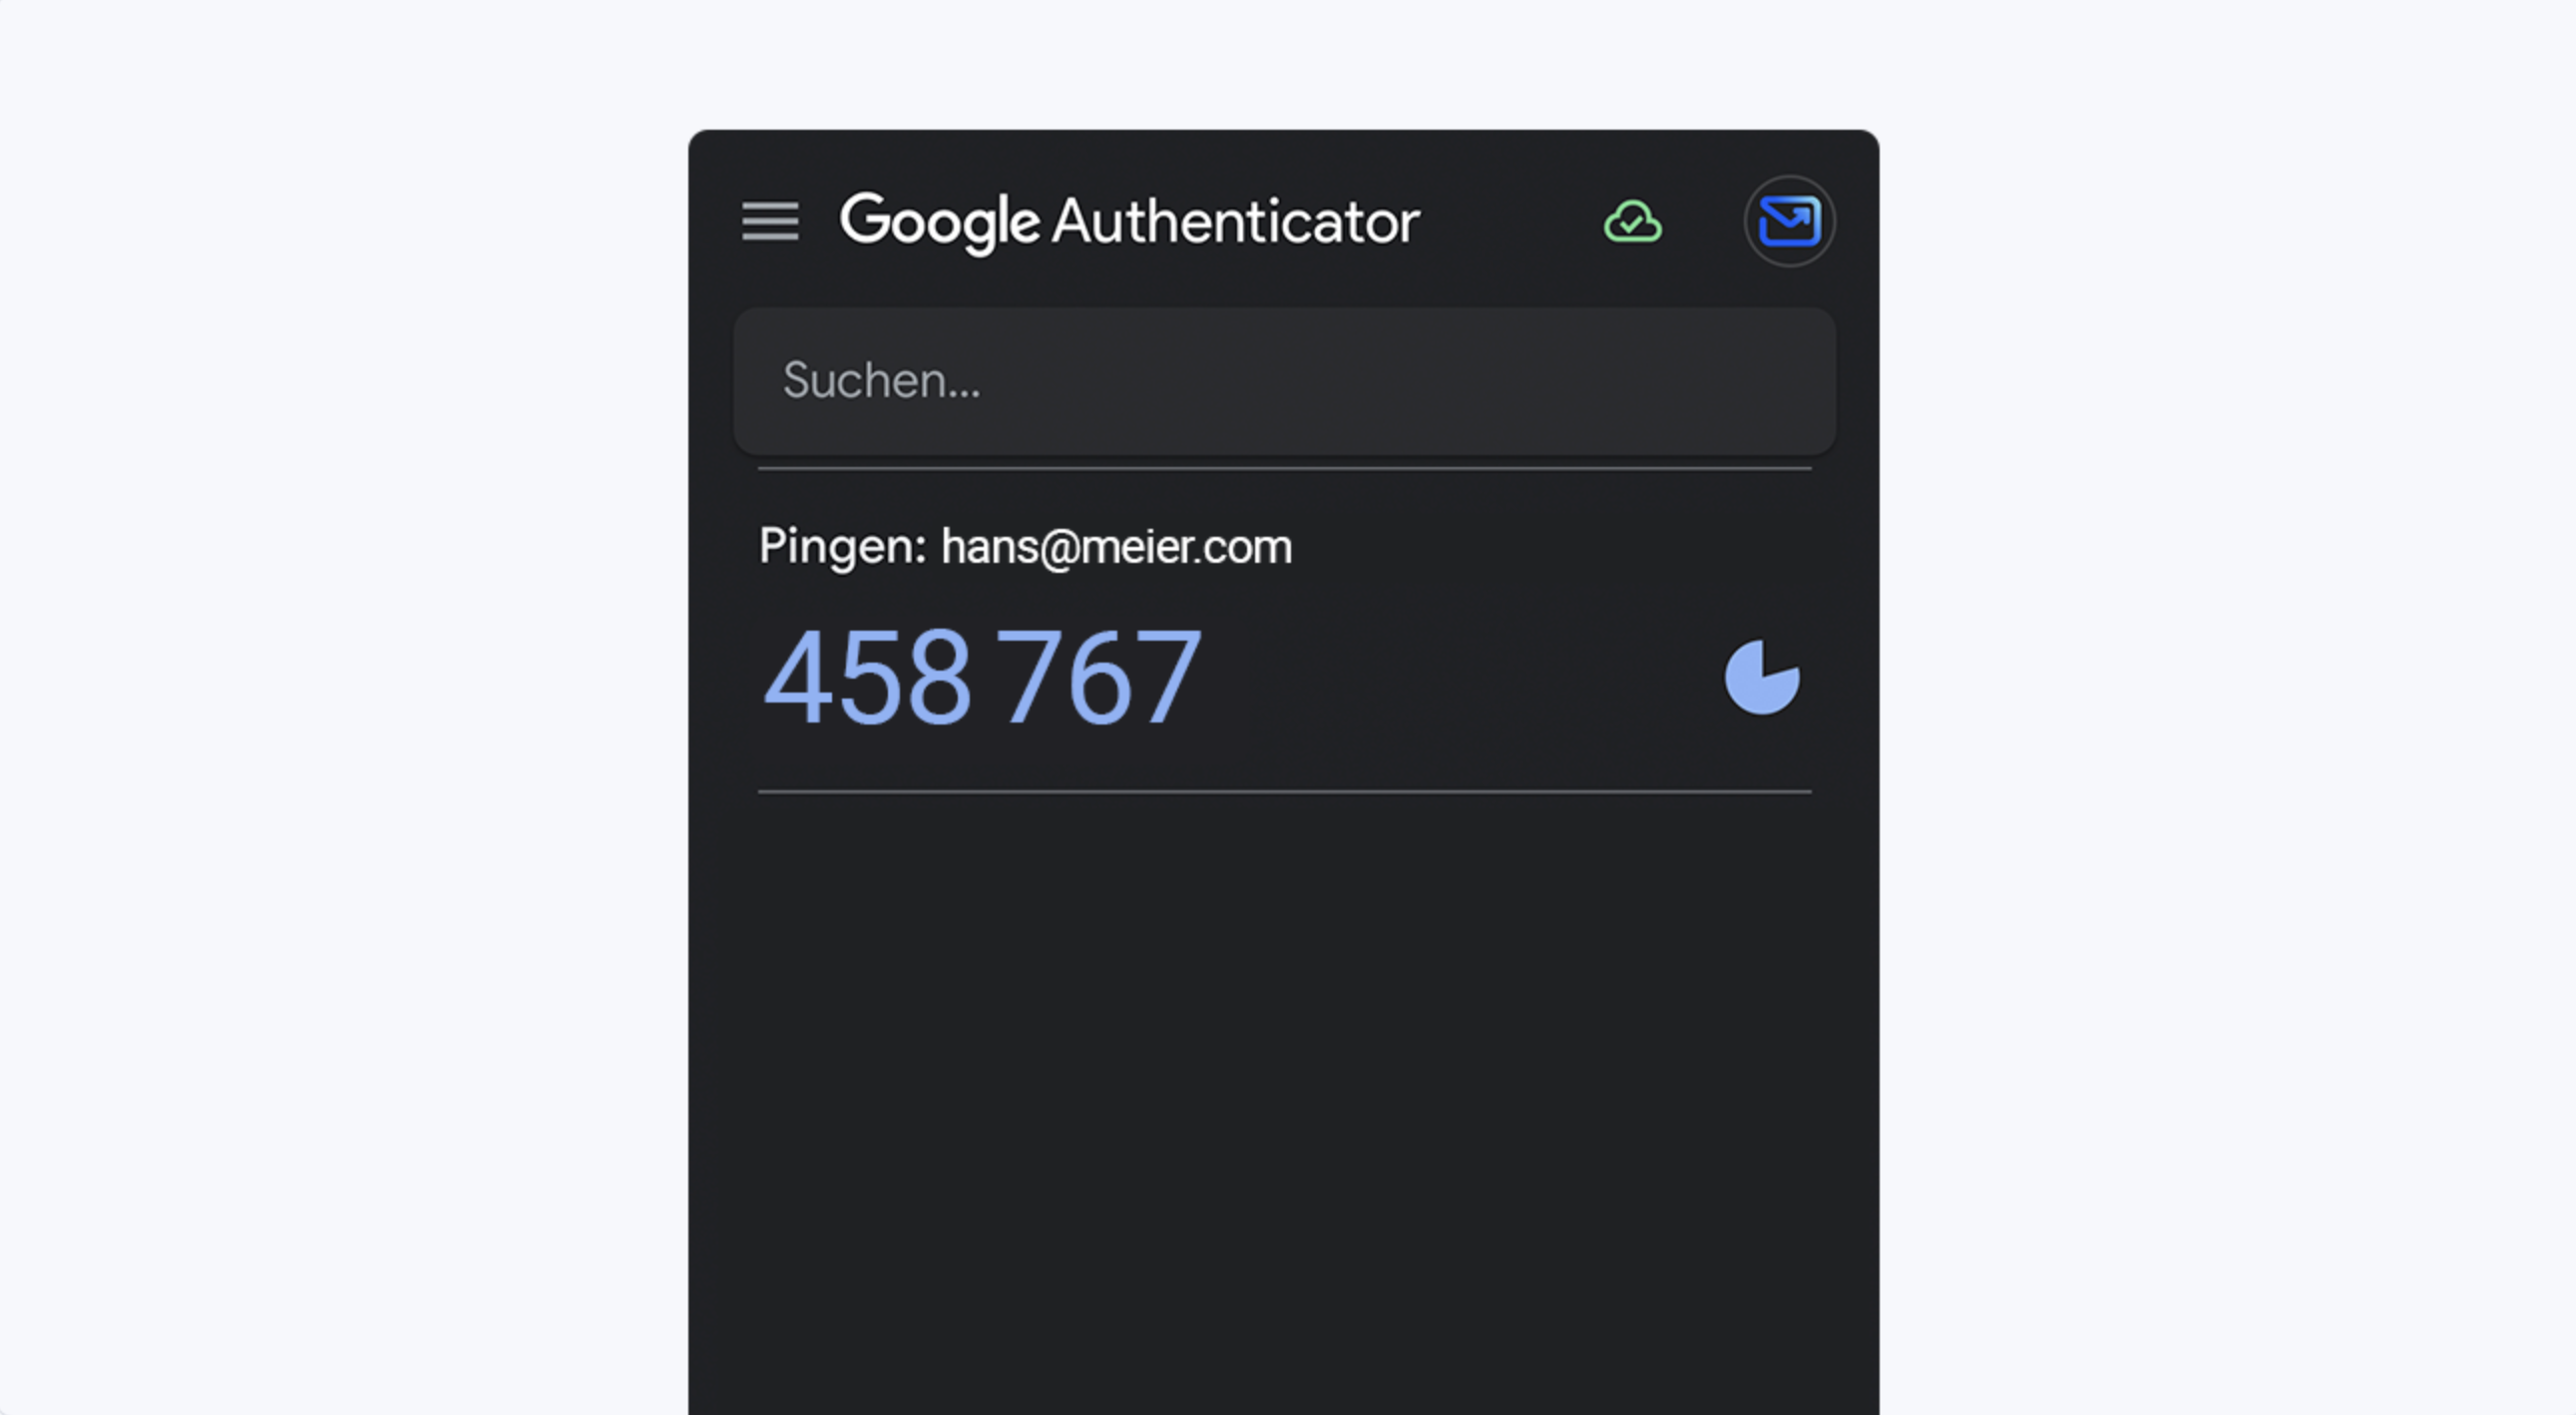The width and height of the screenshot is (2576, 1415).
Task: Focus the Suchen... search field
Action: tap(1284, 381)
